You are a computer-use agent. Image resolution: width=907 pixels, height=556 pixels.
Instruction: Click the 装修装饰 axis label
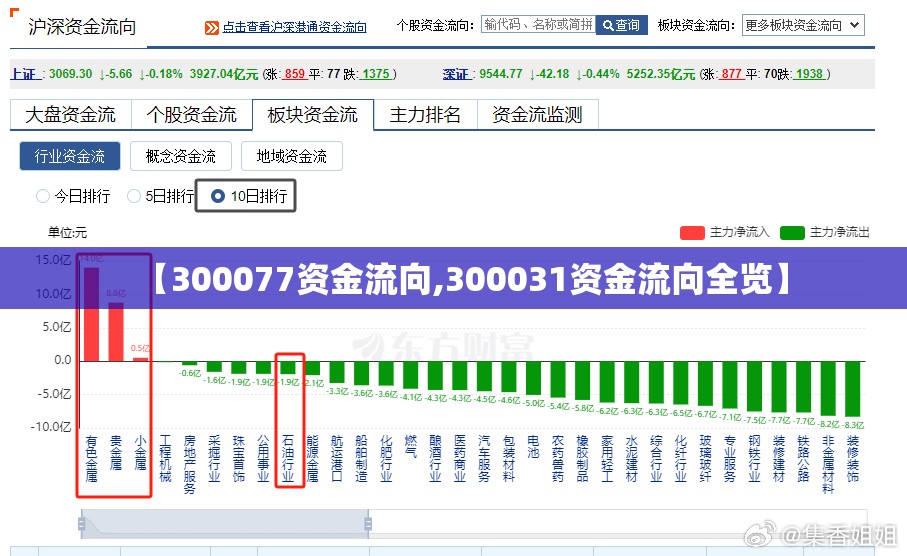(x=853, y=459)
